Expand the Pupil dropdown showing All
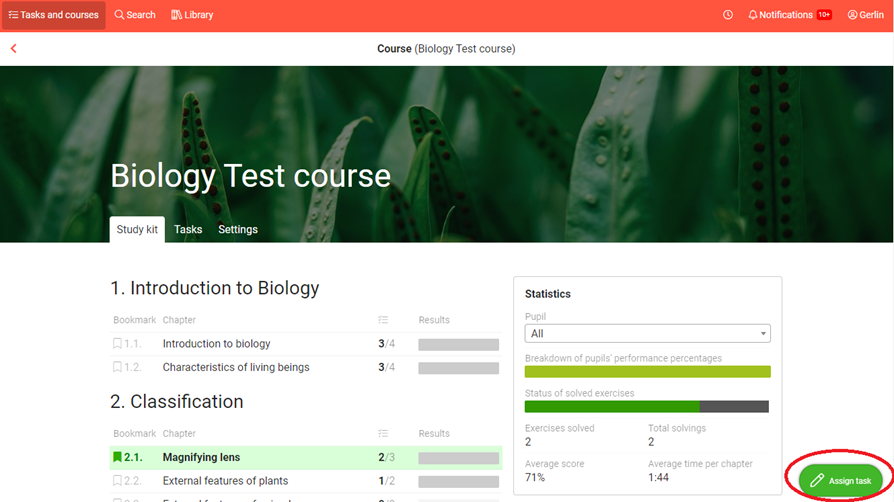894x502 pixels. (x=647, y=334)
